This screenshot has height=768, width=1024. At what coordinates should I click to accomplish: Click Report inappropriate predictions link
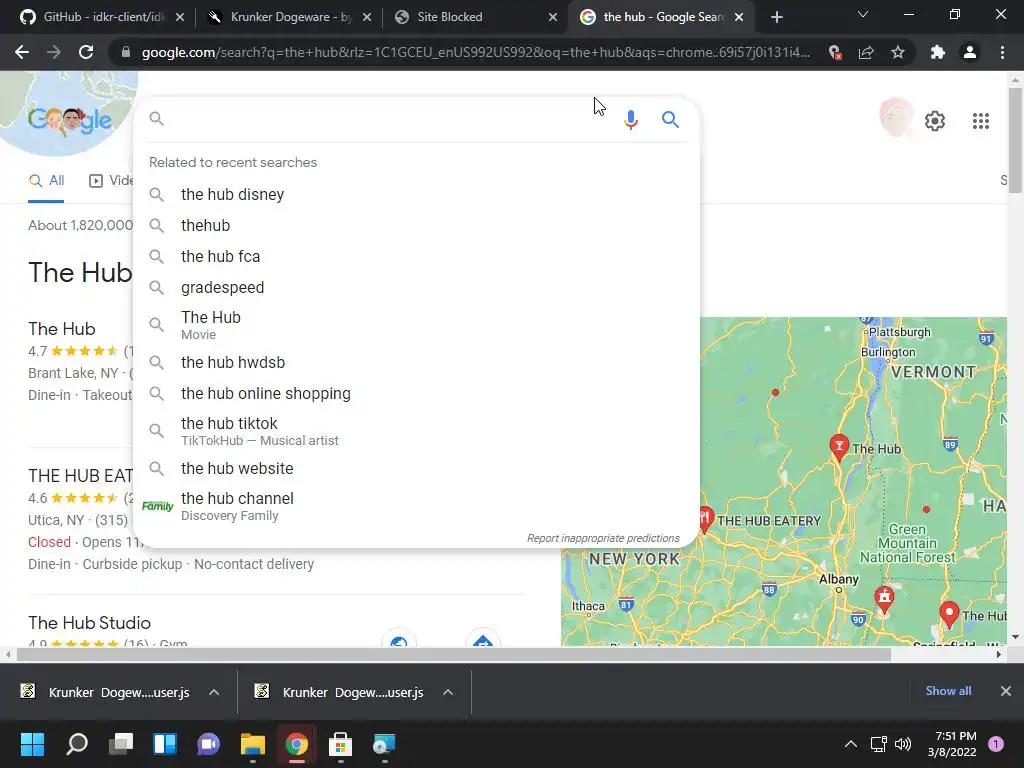(x=603, y=538)
